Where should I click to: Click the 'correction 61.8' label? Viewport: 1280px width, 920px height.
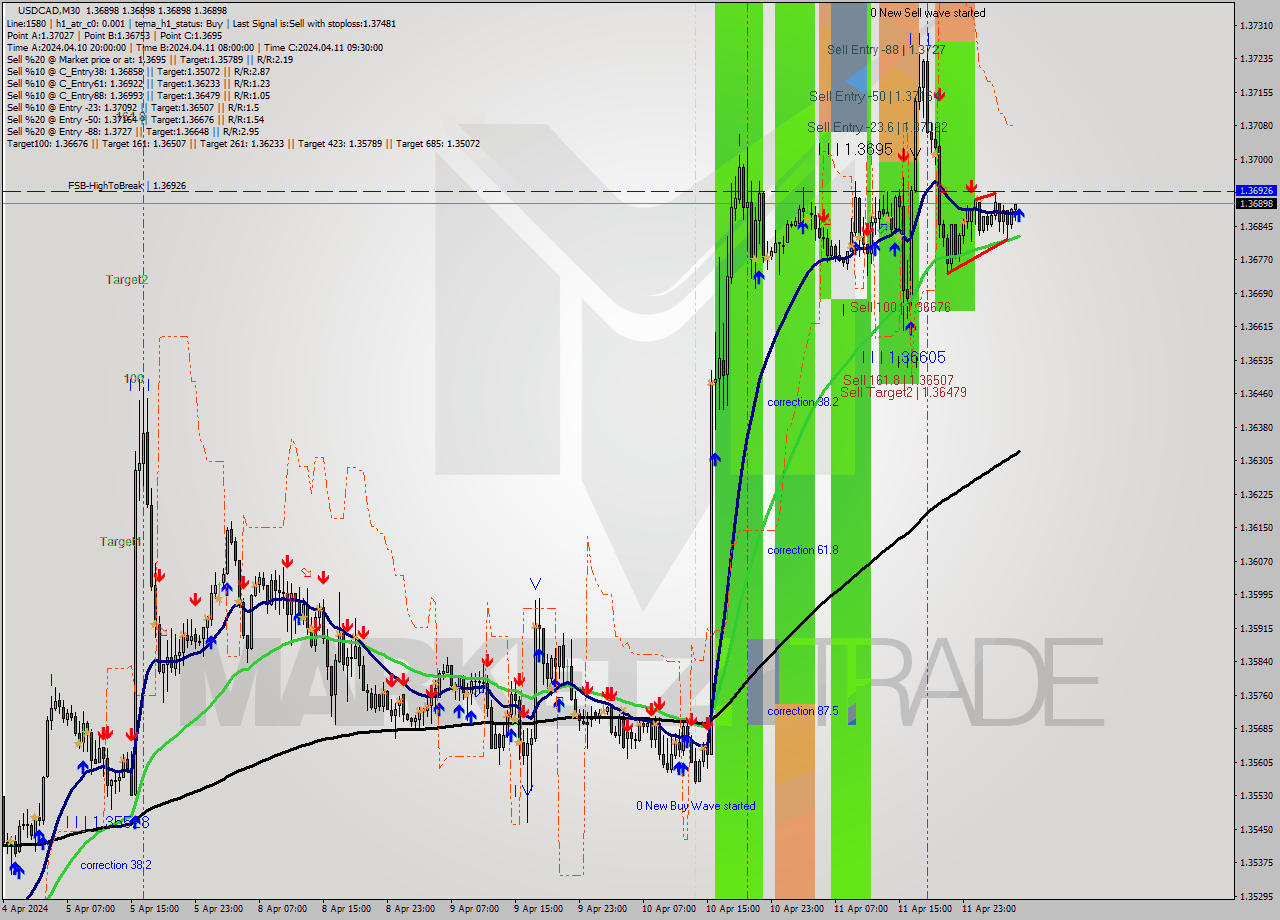(802, 550)
